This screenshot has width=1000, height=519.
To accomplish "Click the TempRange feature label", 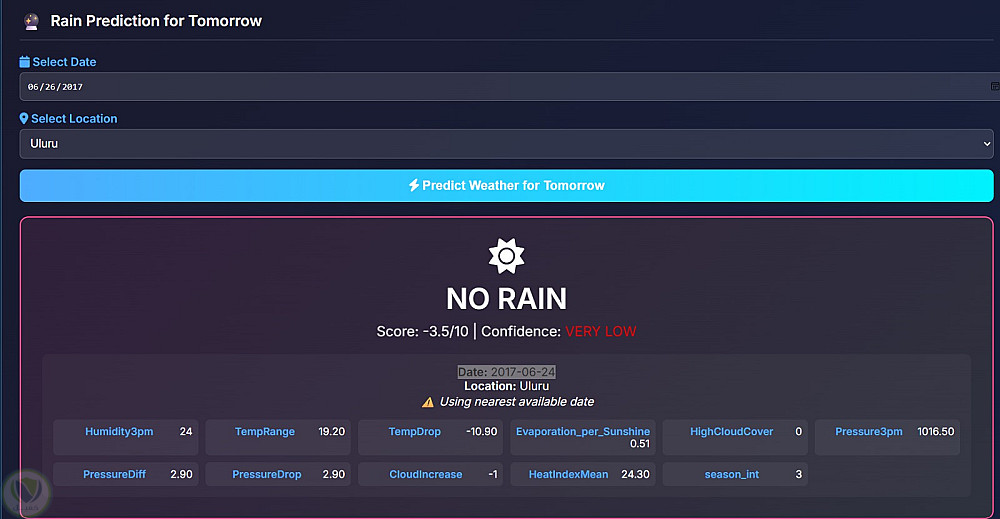I will click(265, 432).
